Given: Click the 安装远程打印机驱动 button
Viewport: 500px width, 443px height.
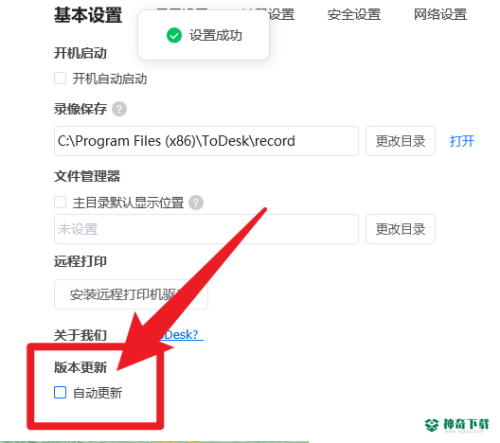Looking at the screenshot, I should (131, 294).
